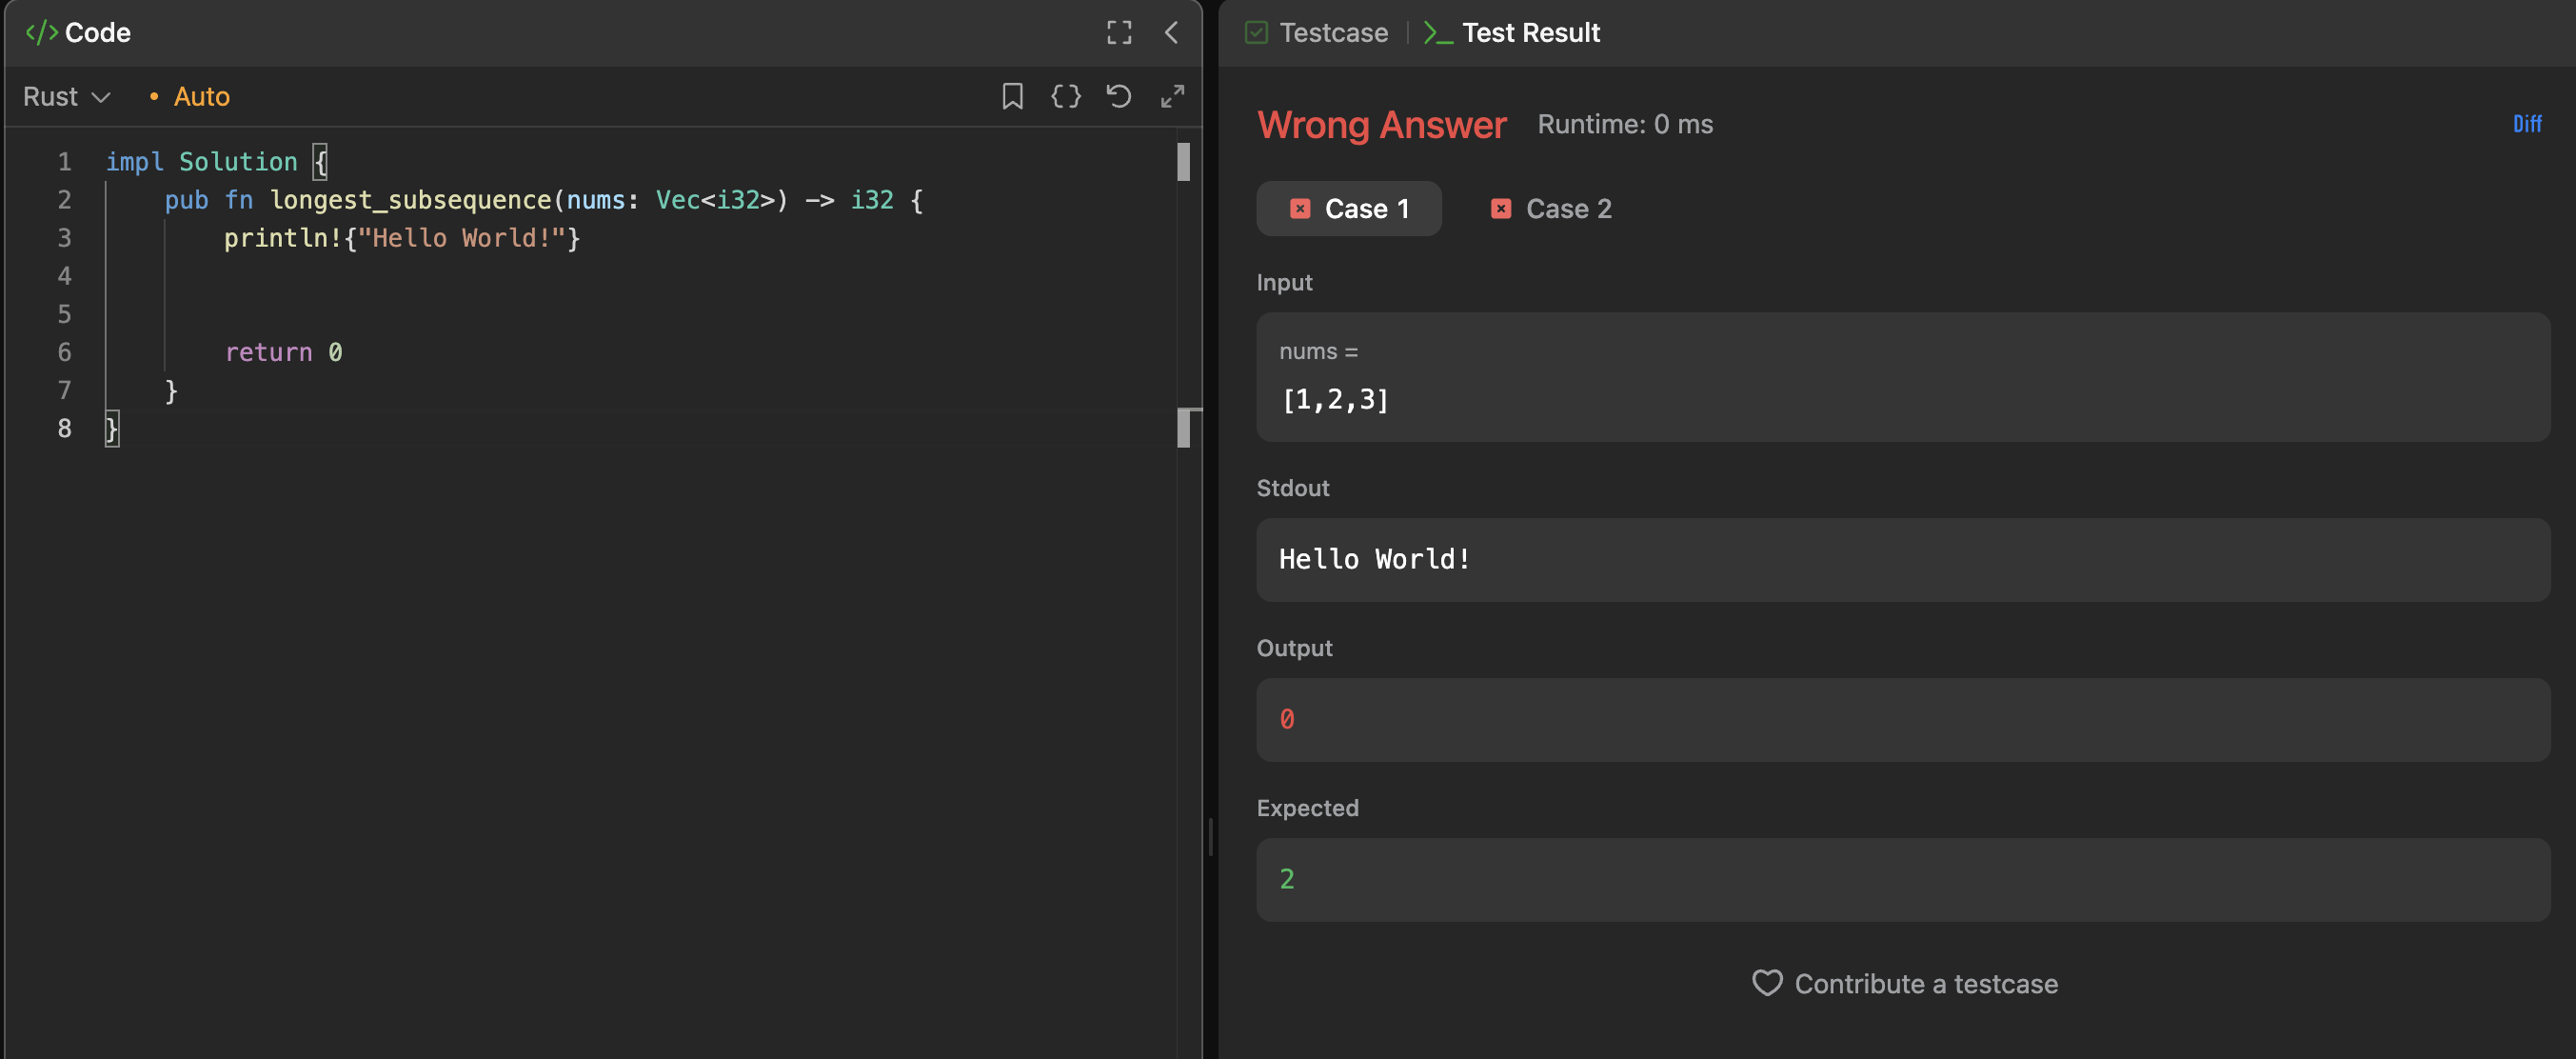Bookmark the current code
The width and height of the screenshot is (2576, 1059).
point(1012,96)
